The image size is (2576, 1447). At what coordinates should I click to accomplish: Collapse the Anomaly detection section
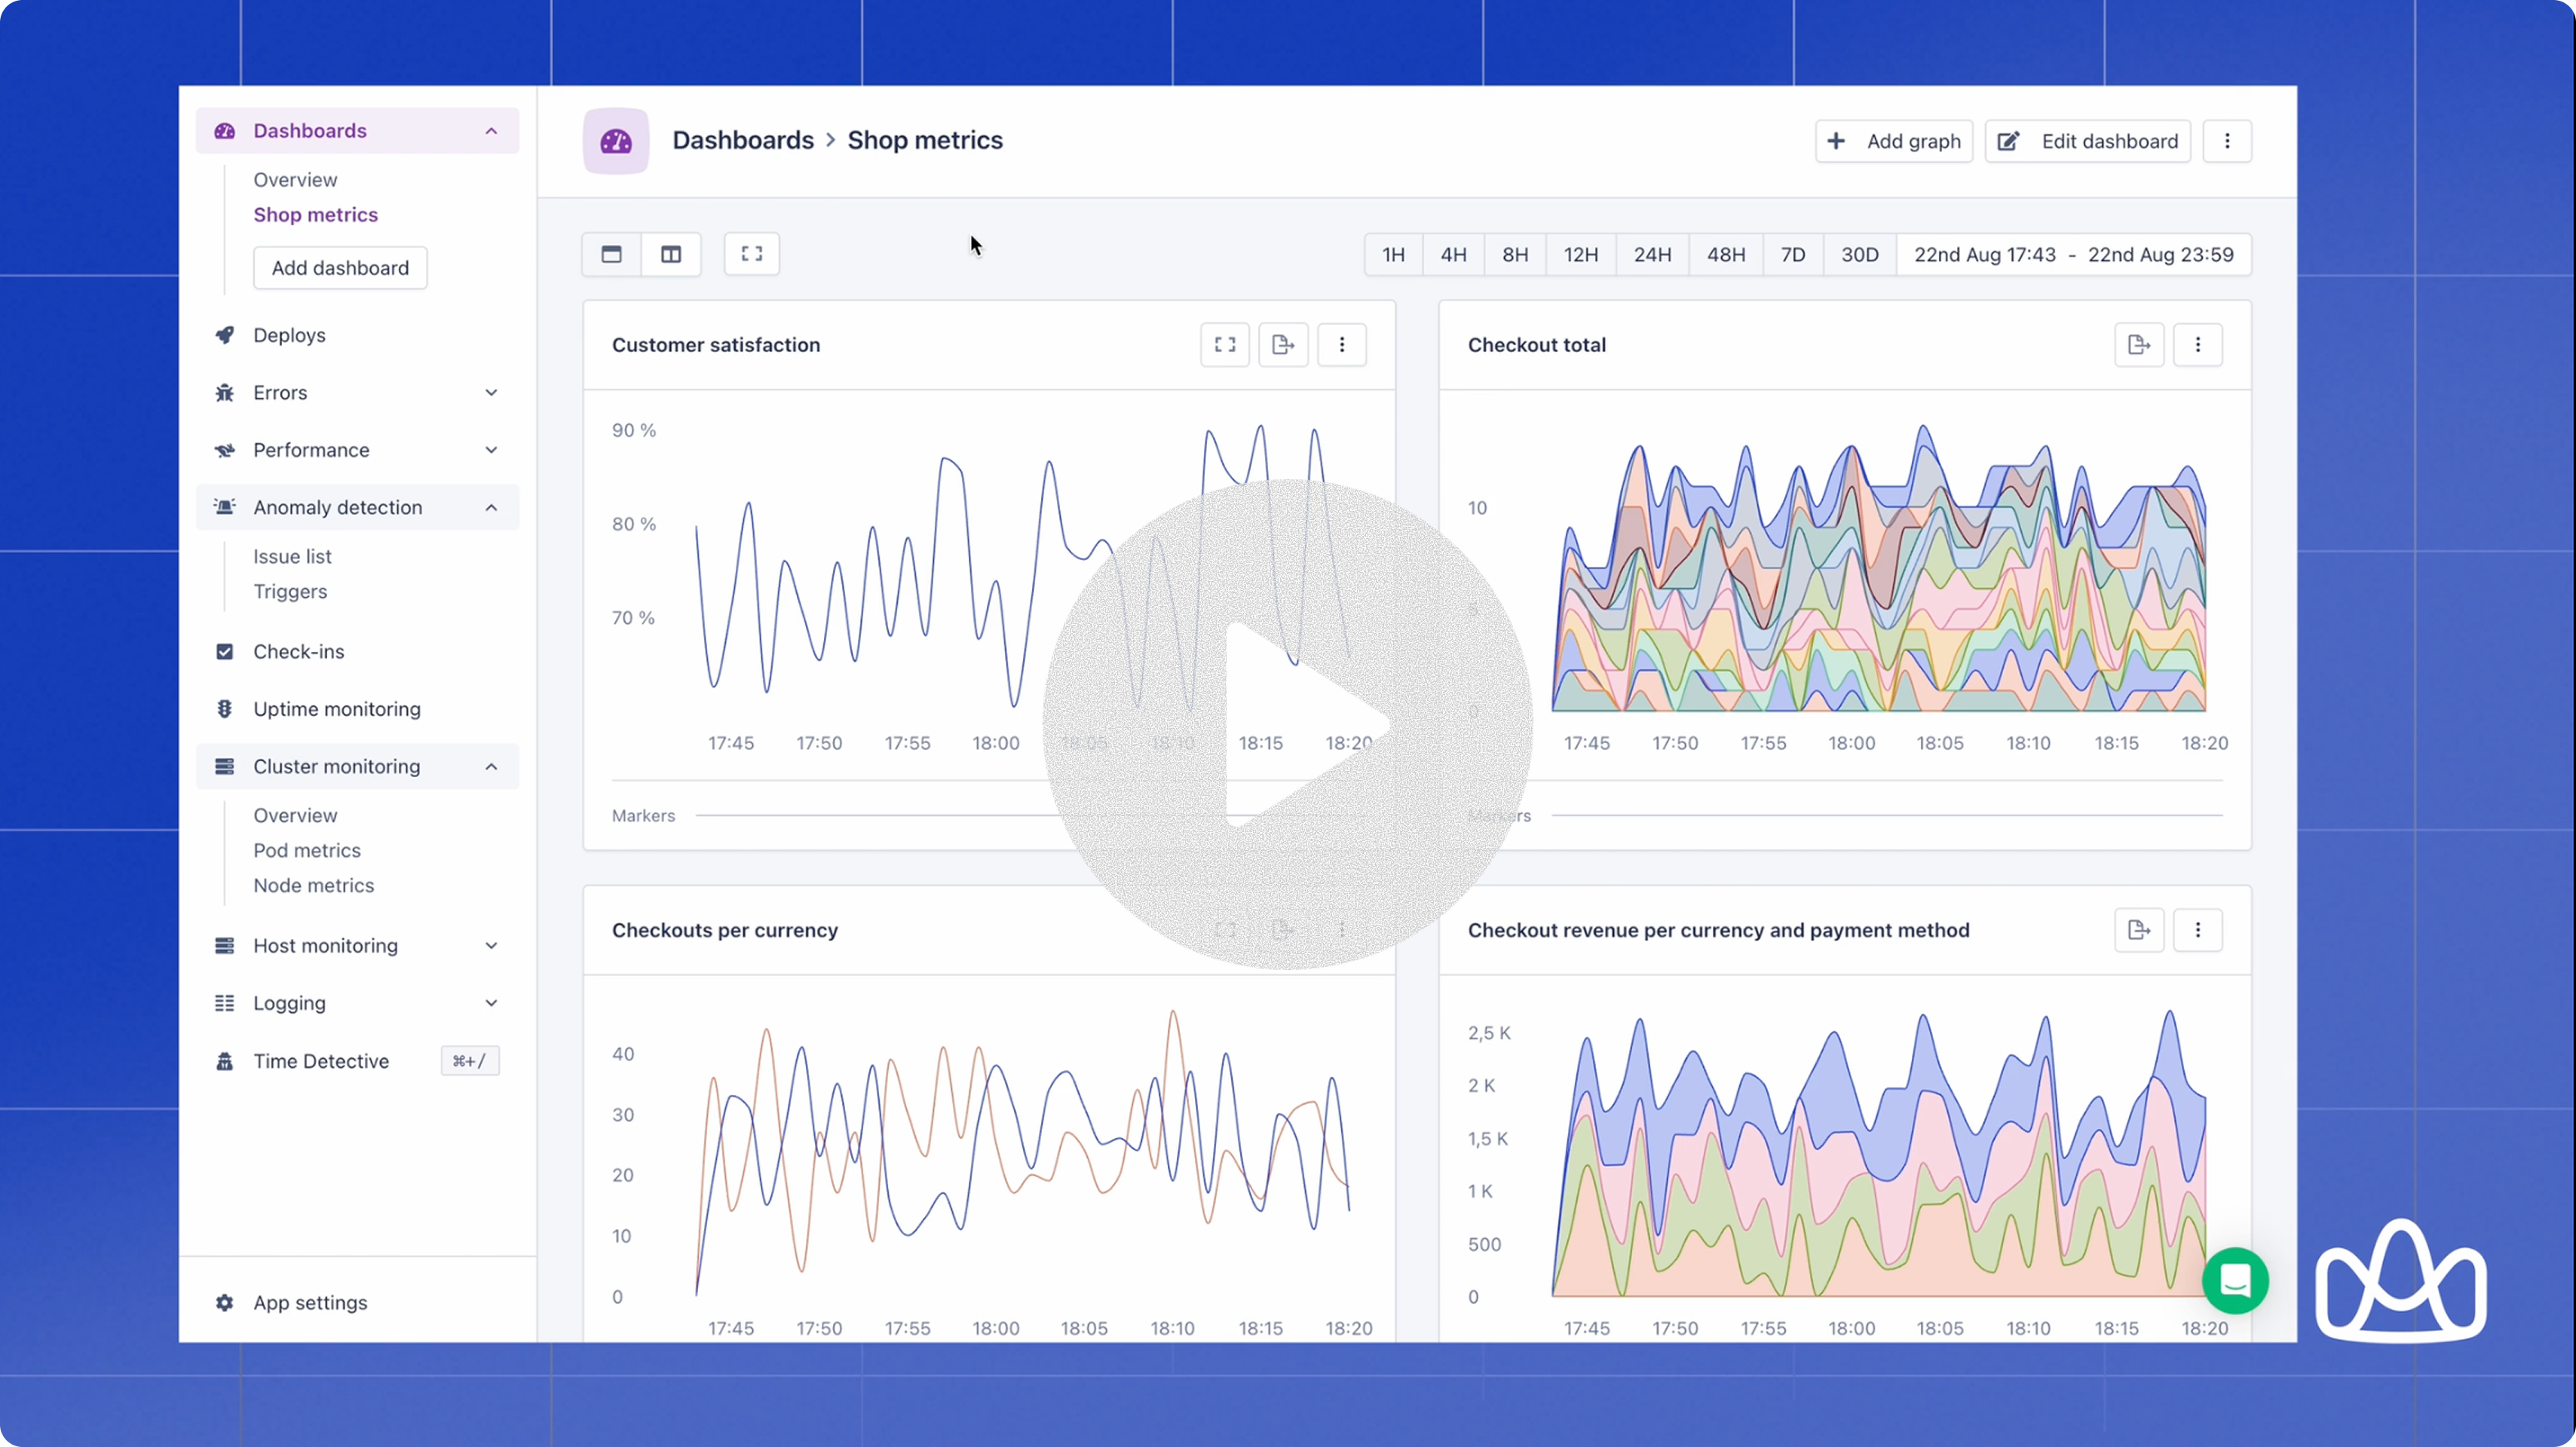coord(491,508)
